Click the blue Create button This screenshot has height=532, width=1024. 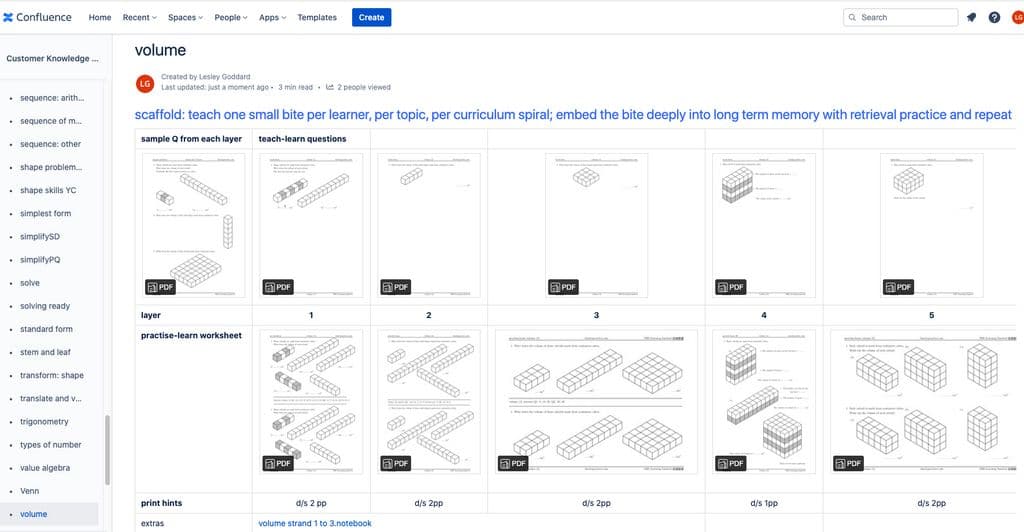tap(372, 18)
